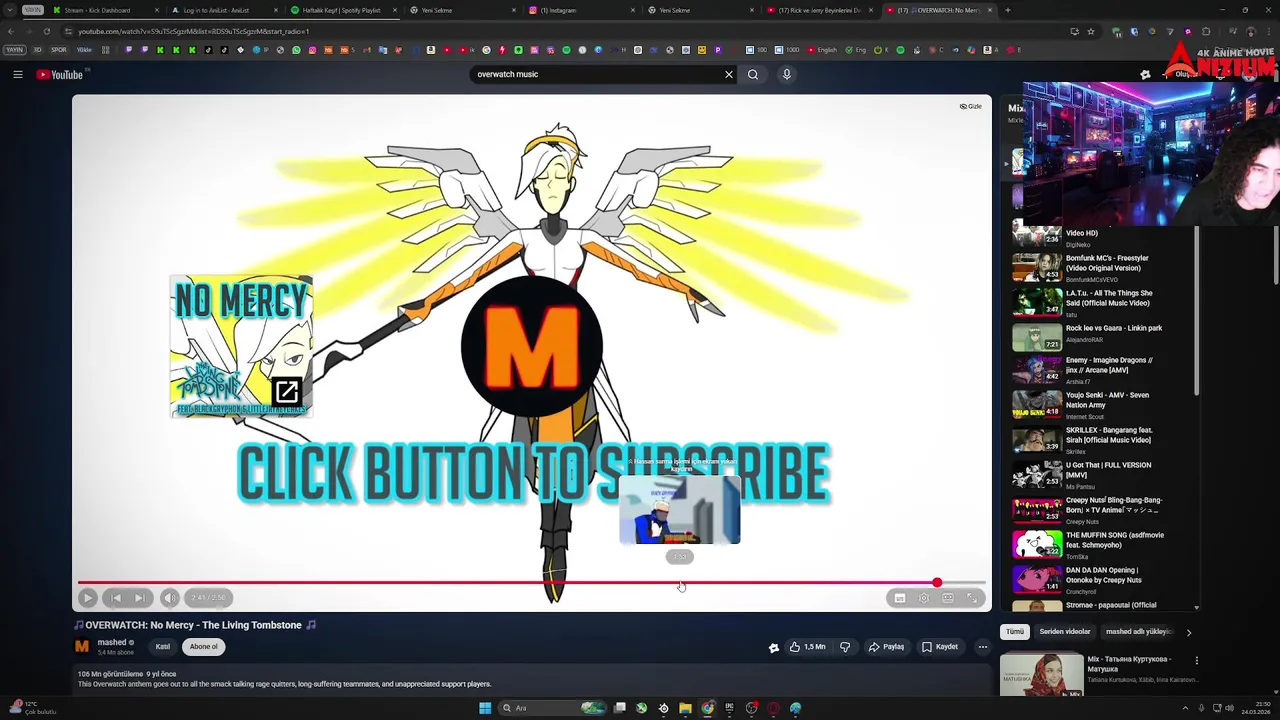
Task: Open the SPOR bookmark folder
Action: pos(58,49)
